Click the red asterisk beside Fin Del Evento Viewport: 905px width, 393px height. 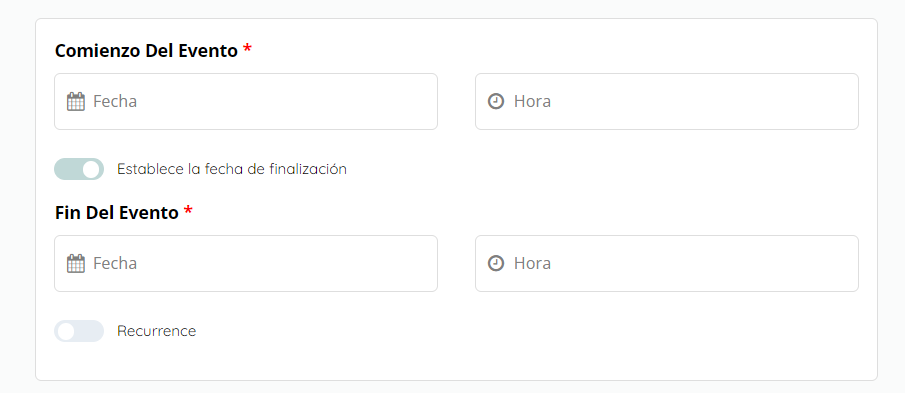(x=188, y=211)
